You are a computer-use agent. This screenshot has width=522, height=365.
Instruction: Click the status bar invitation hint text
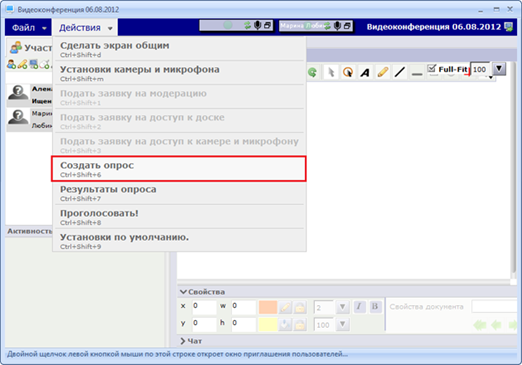coord(177,354)
